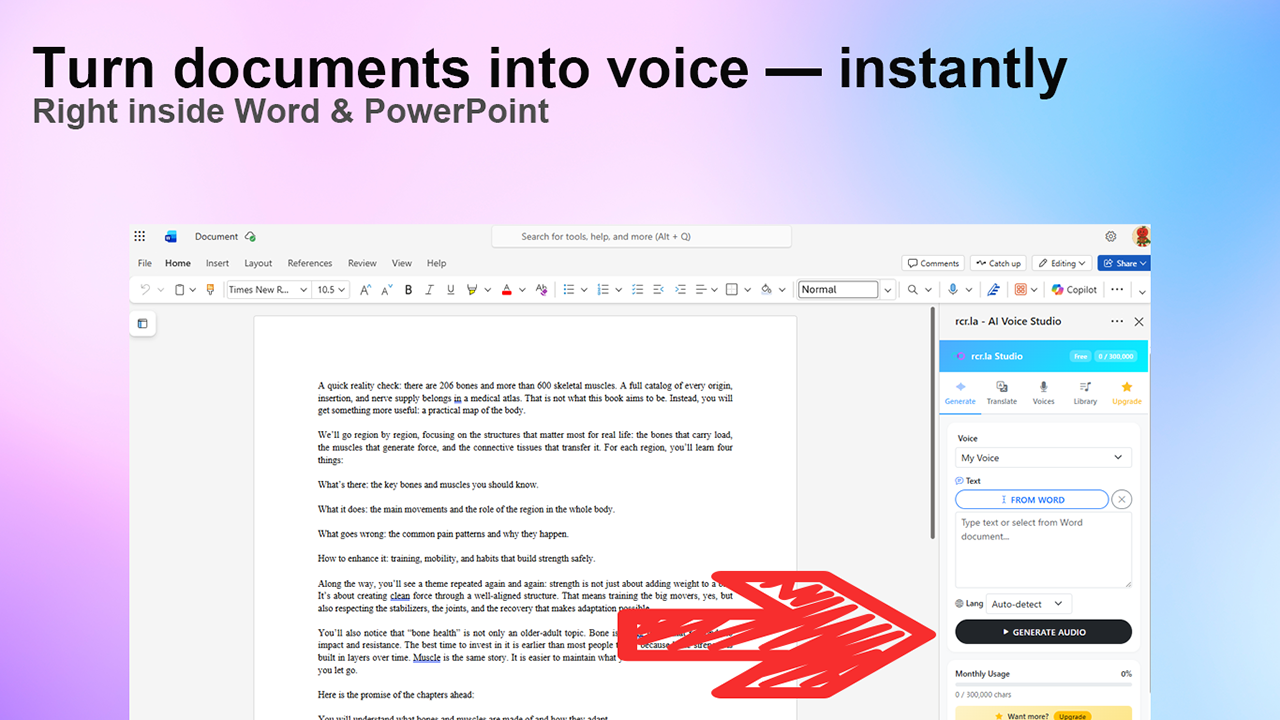Open the File menu
The image size is (1280, 720).
pos(145,263)
